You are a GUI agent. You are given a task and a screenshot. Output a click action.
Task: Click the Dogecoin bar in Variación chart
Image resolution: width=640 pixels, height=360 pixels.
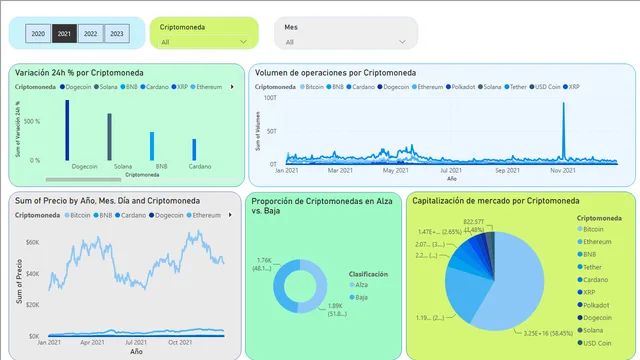click(67, 130)
